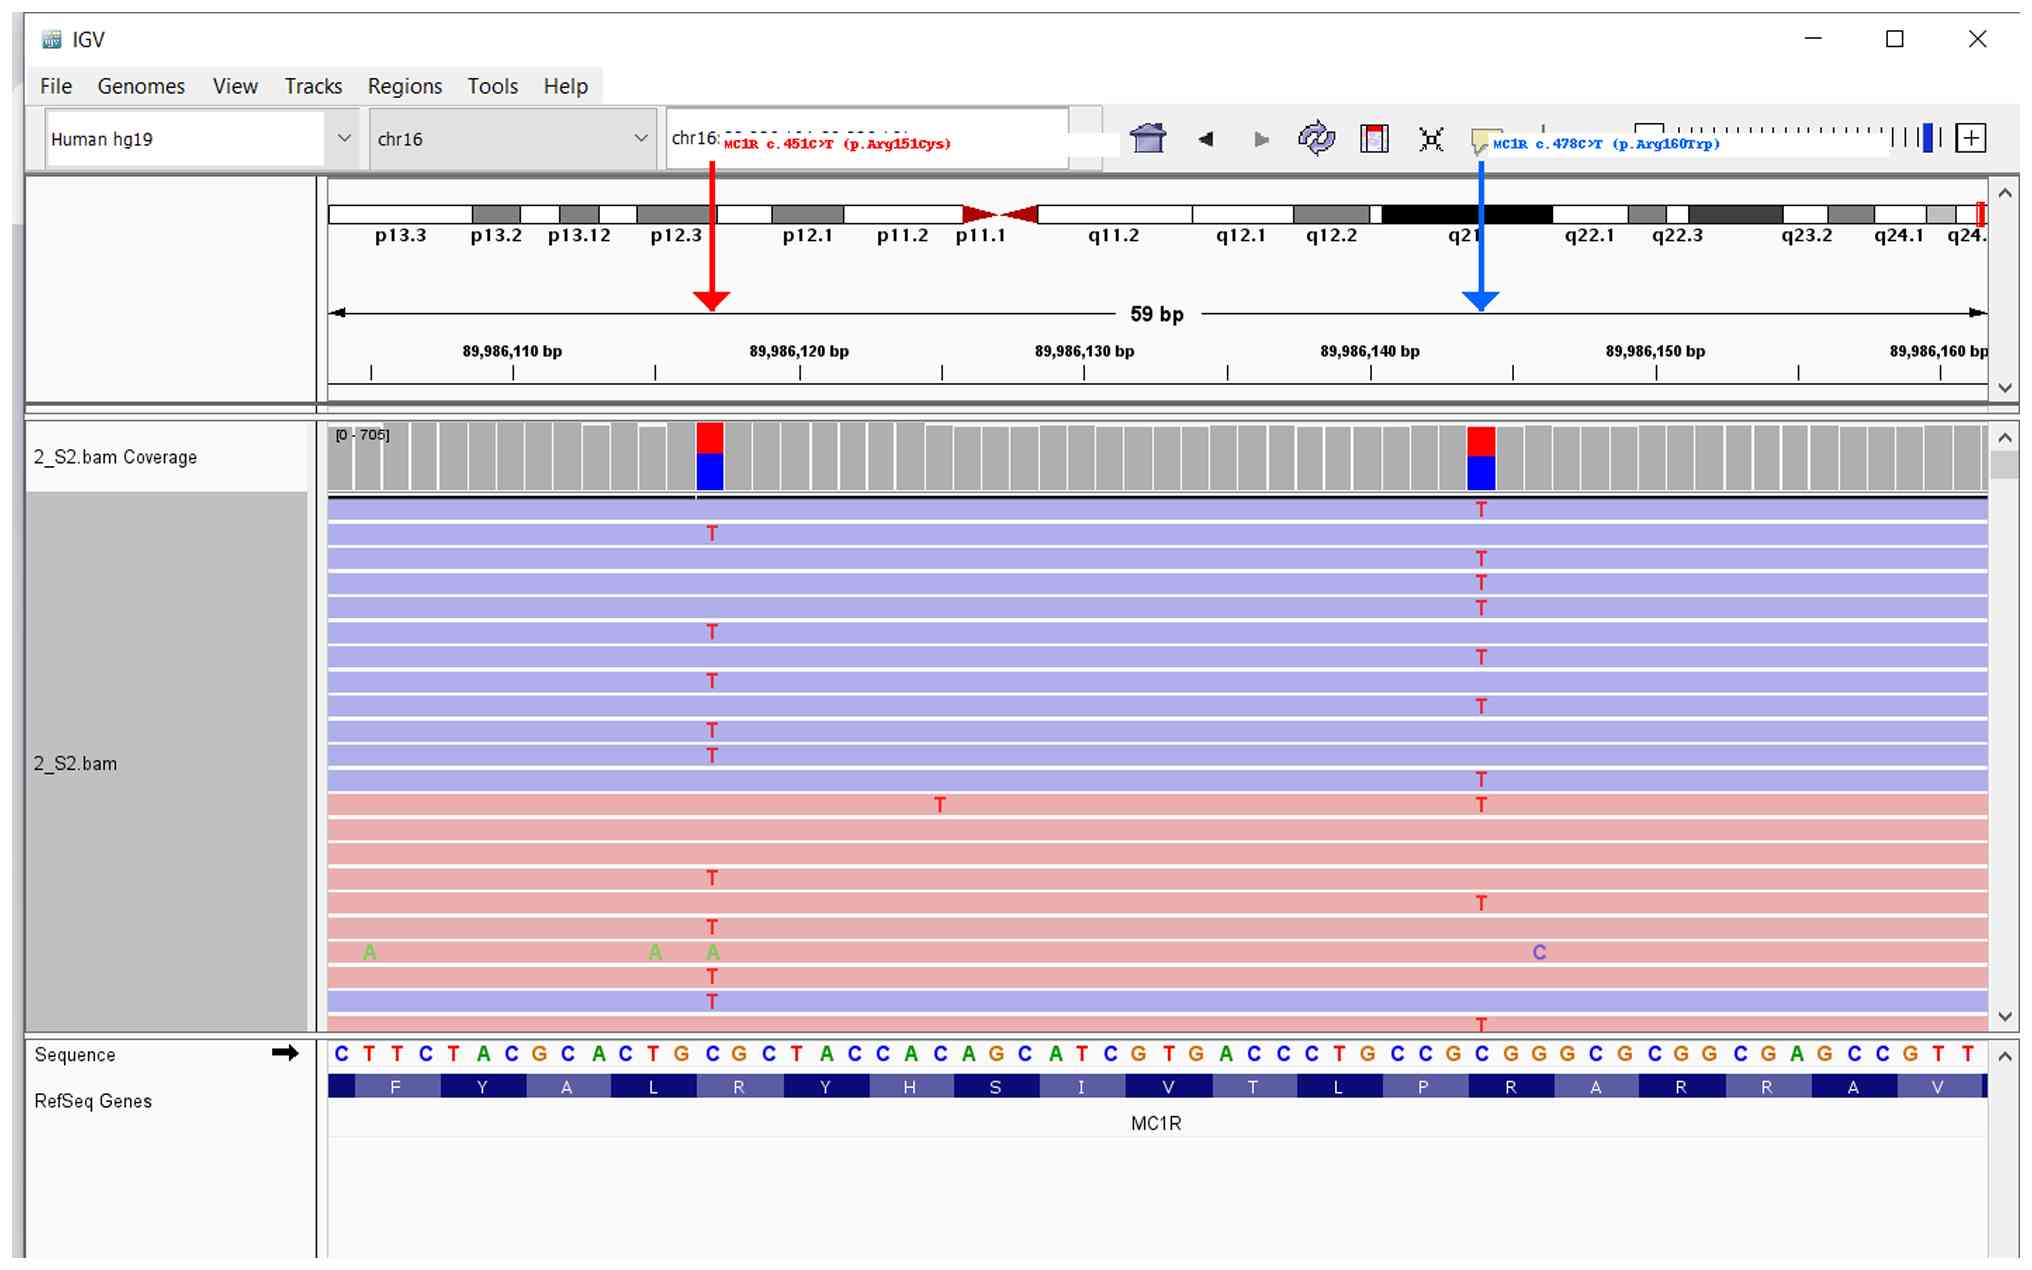
Task: Toggle the sequence strand direction arrow
Action: click(x=285, y=1053)
